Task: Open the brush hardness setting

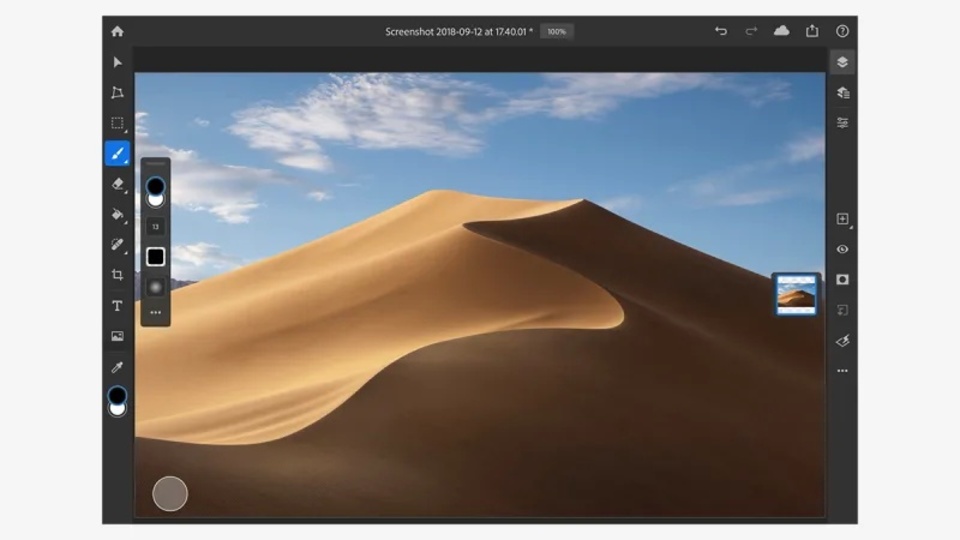Action: 156,287
